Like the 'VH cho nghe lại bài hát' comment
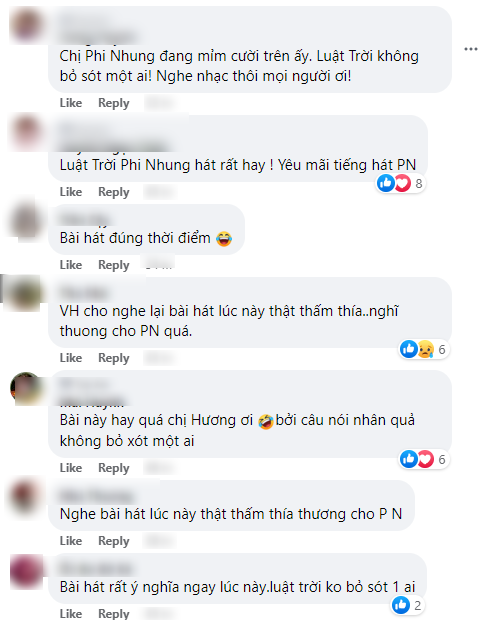 [71, 358]
